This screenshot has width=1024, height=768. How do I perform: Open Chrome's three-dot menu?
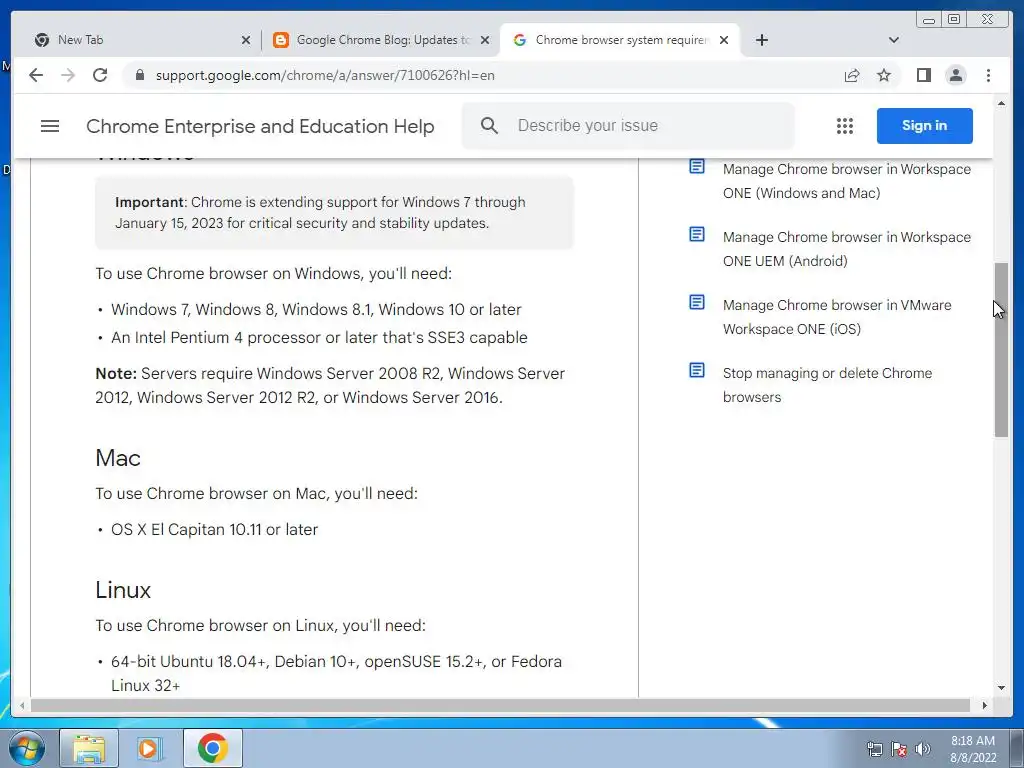988,75
